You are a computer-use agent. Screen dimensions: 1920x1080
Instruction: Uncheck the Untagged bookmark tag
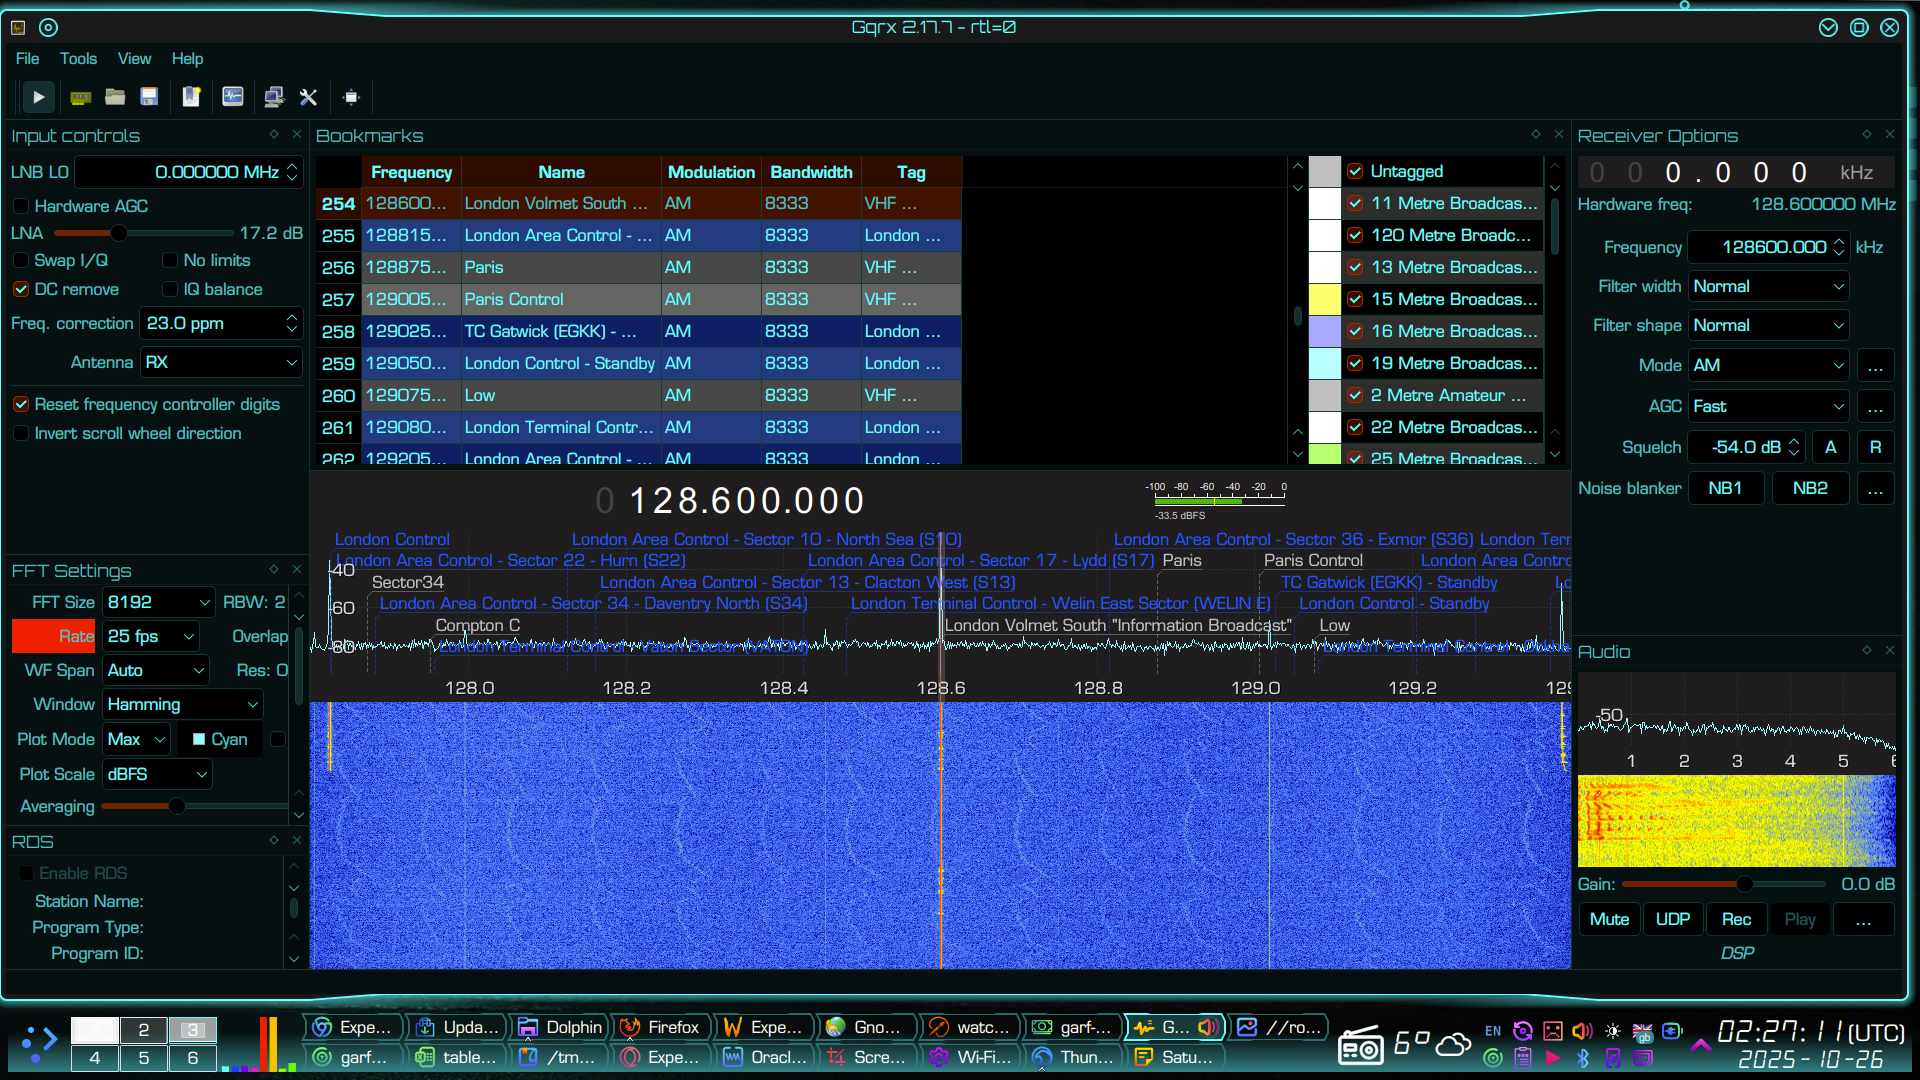[x=1355, y=171]
